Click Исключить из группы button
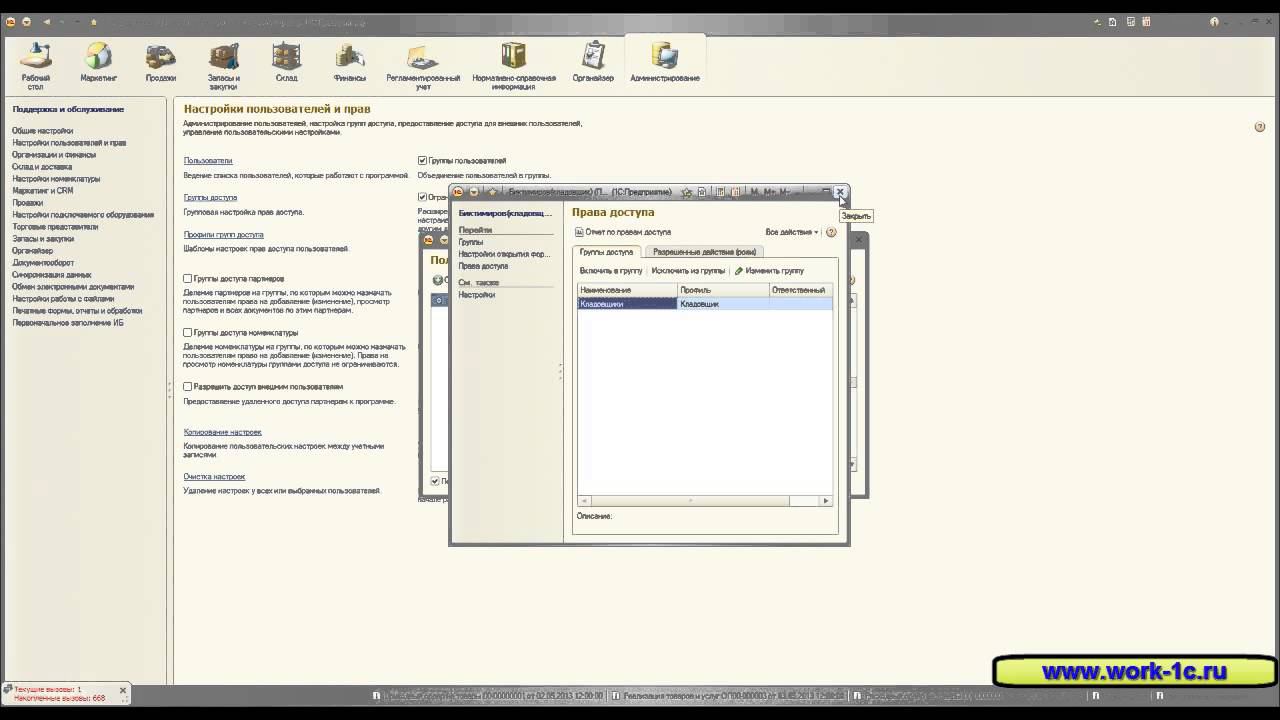 688,271
